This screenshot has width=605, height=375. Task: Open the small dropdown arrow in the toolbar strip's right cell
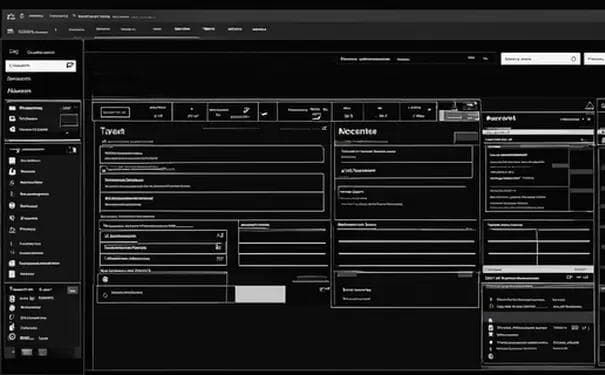coord(429,110)
